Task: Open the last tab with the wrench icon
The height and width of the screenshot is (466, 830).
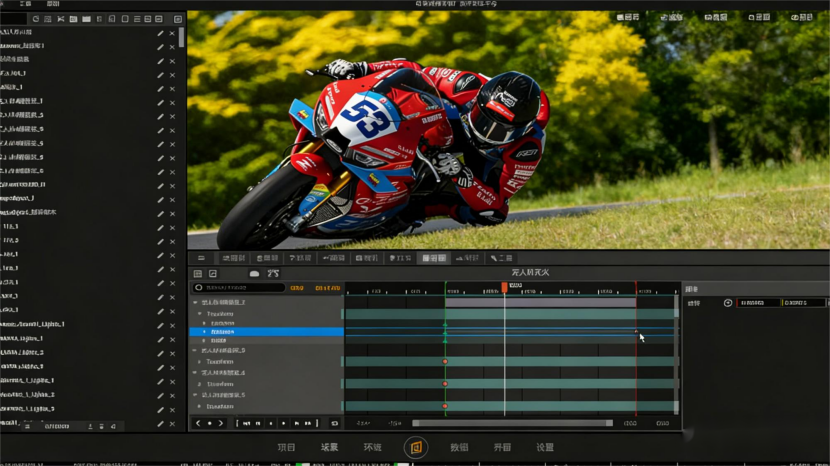Action: tap(501, 258)
